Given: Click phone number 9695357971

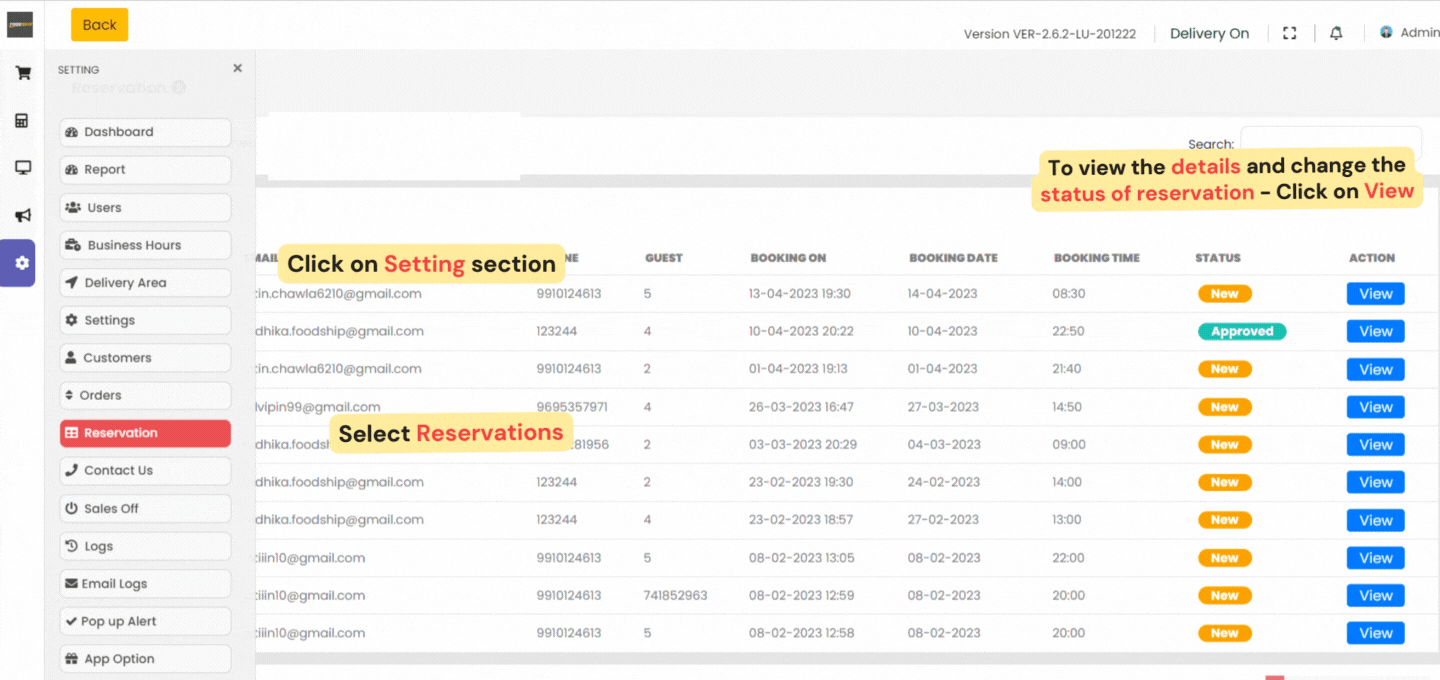Looking at the screenshot, I should tap(571, 407).
